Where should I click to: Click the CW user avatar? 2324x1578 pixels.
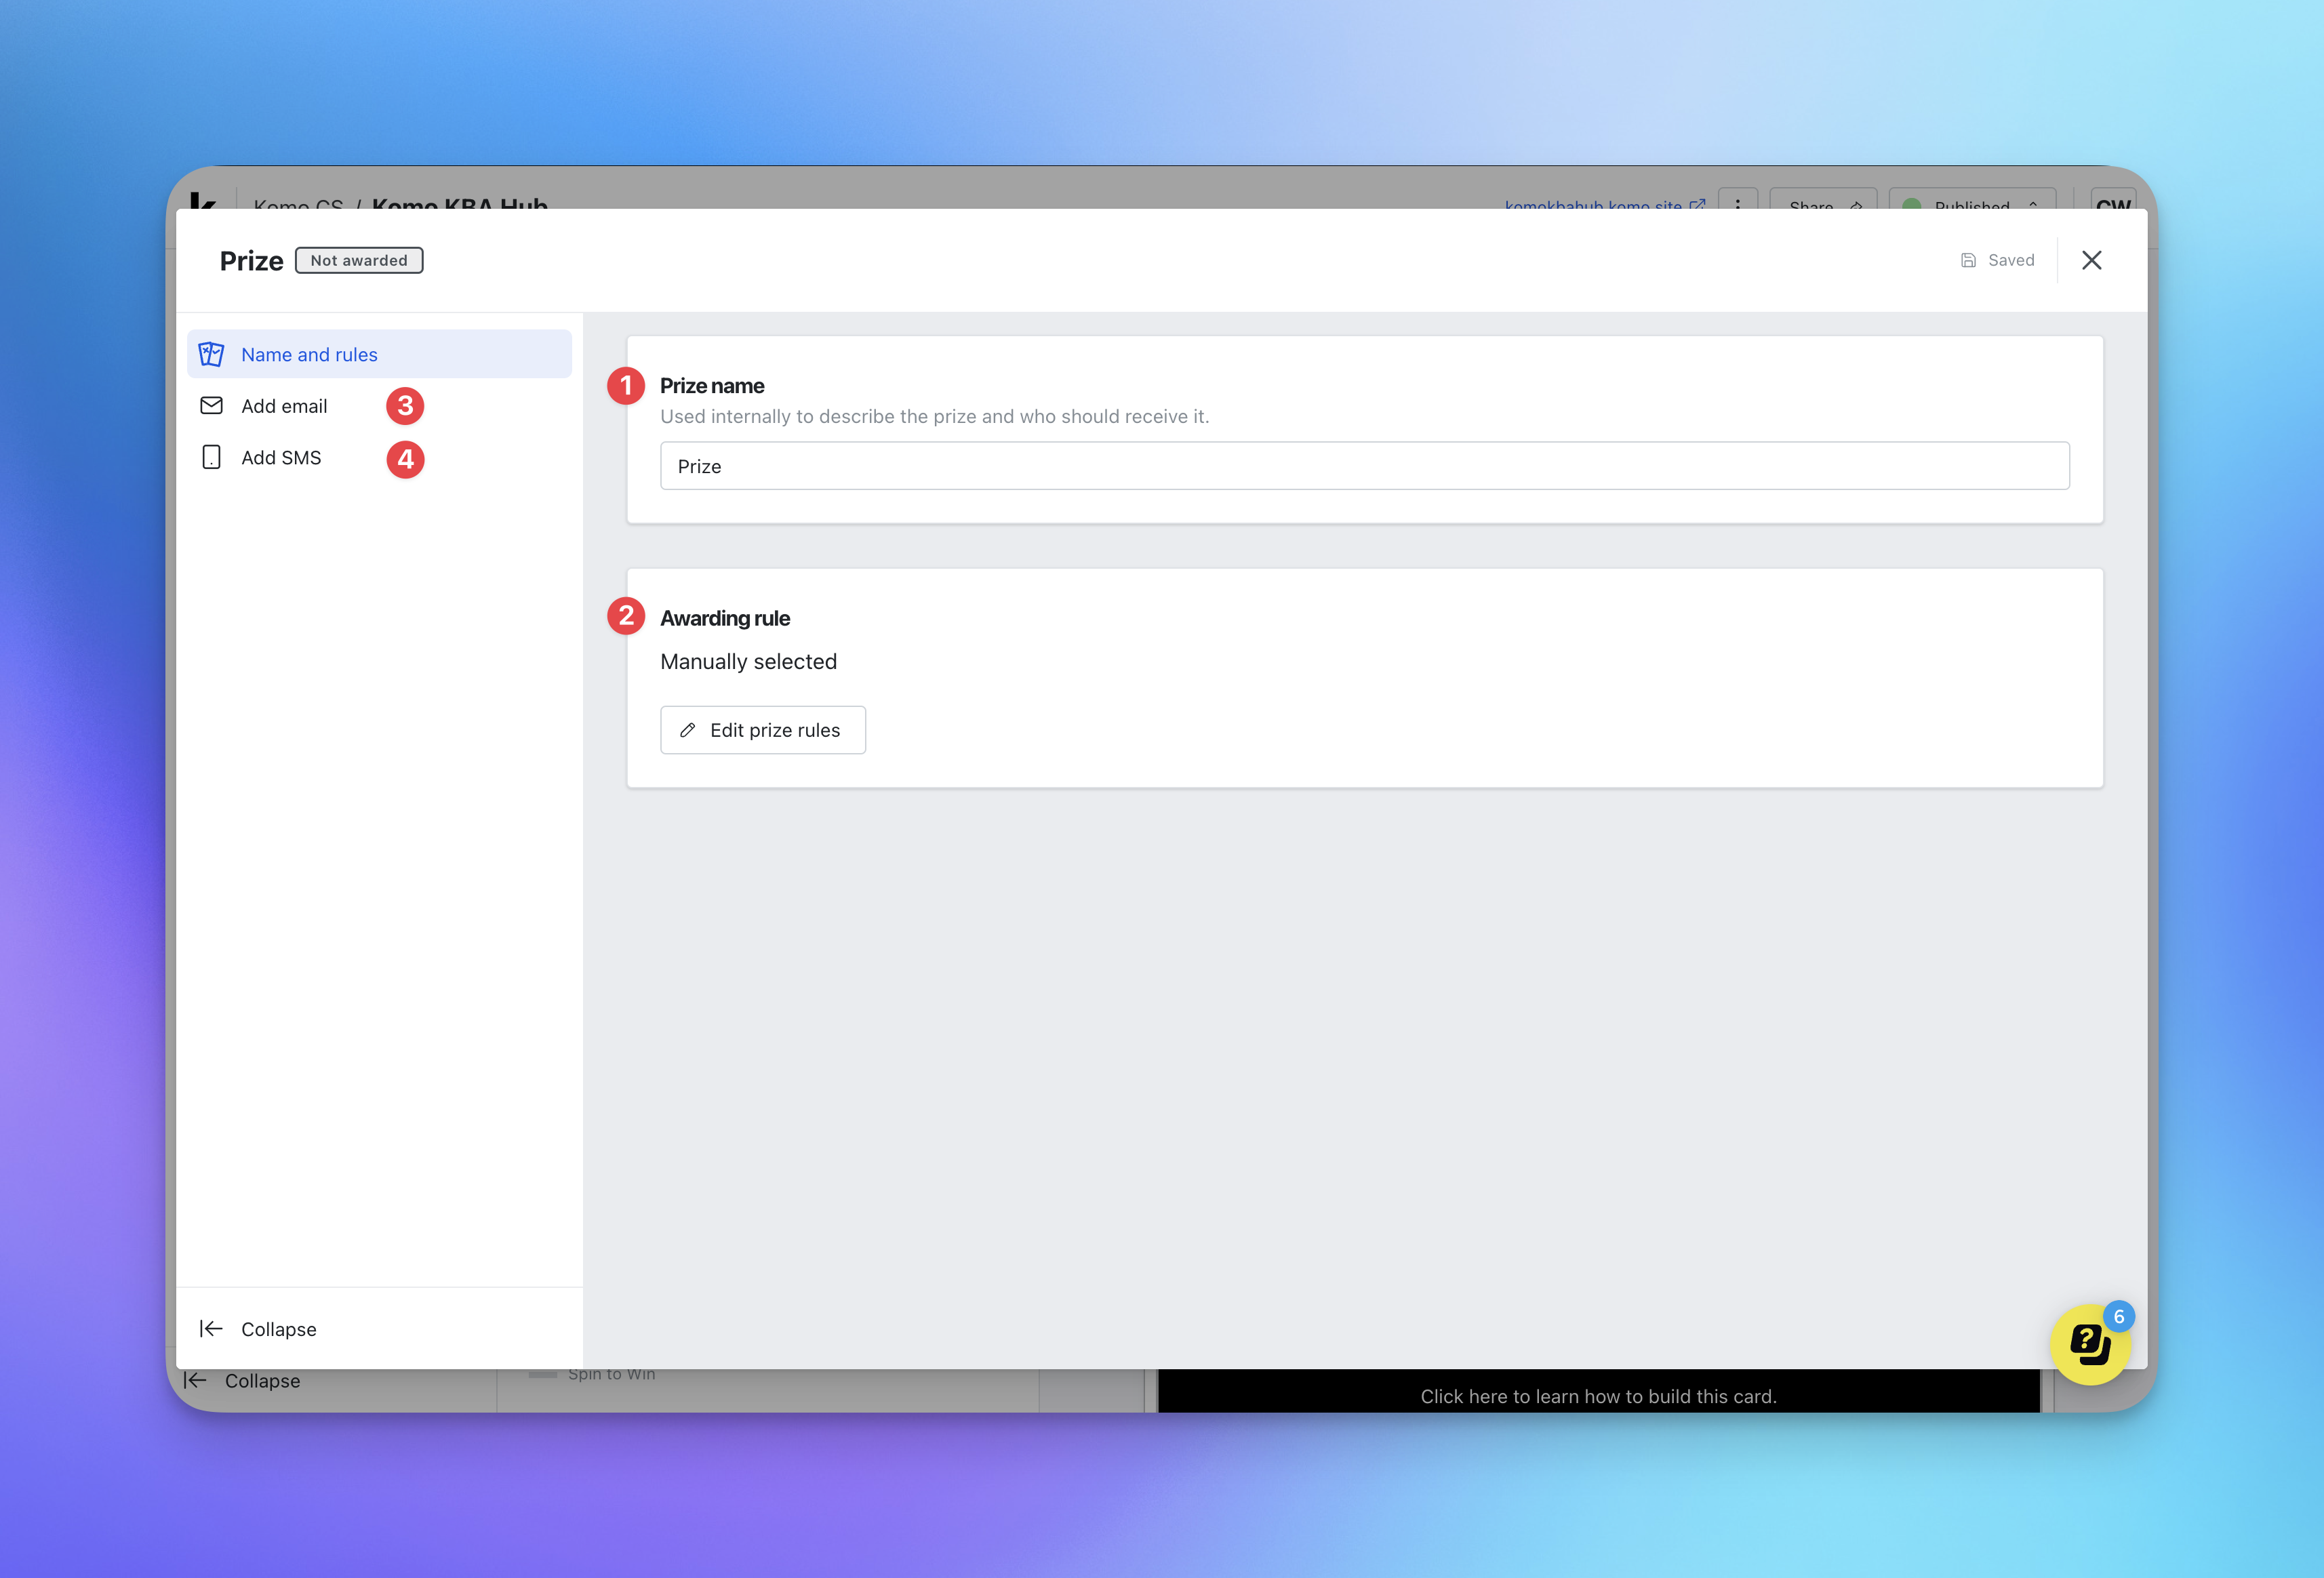pos(2112,203)
